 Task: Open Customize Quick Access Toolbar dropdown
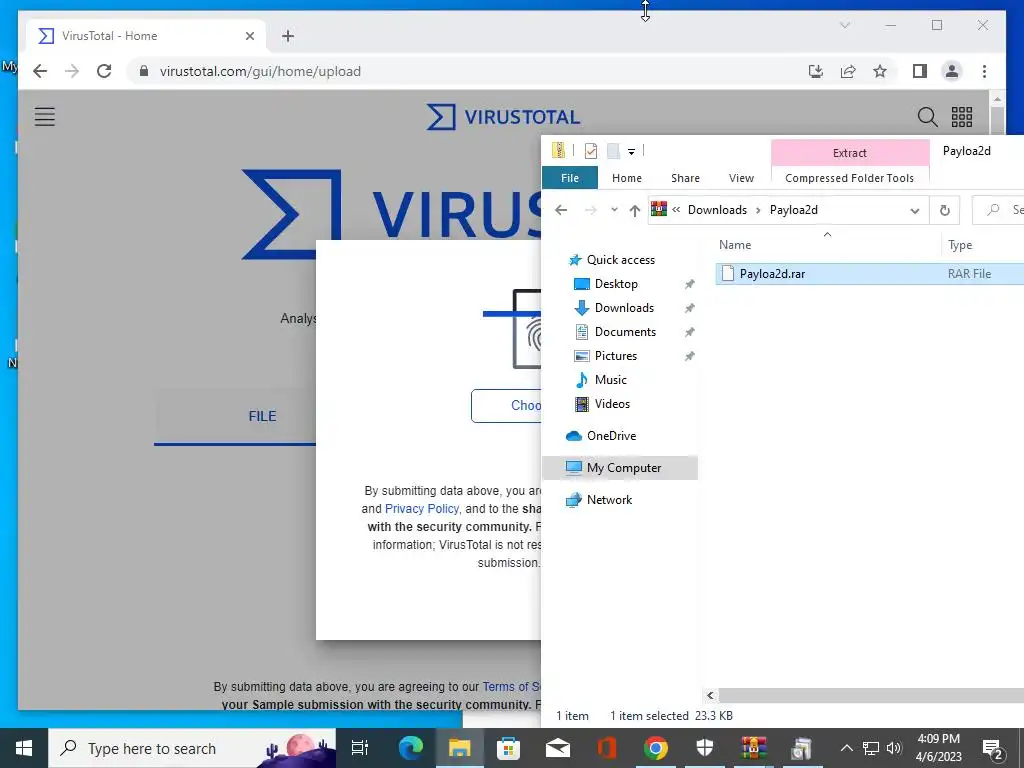click(x=632, y=152)
